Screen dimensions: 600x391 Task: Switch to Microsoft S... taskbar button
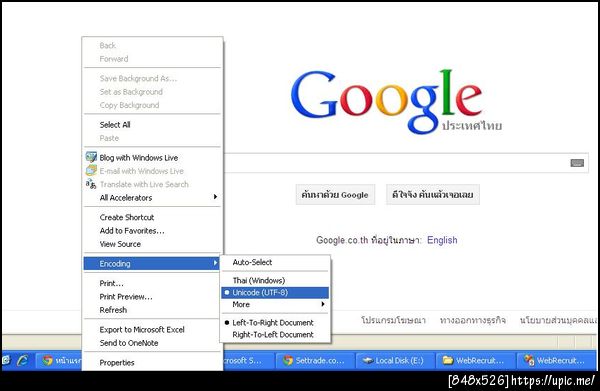248,360
